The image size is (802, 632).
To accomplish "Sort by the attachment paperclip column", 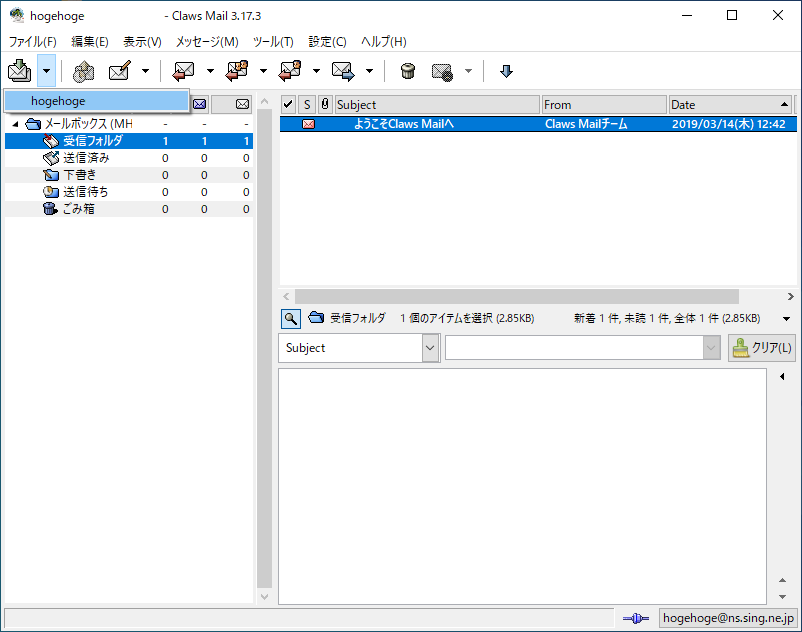I will click(x=325, y=104).
